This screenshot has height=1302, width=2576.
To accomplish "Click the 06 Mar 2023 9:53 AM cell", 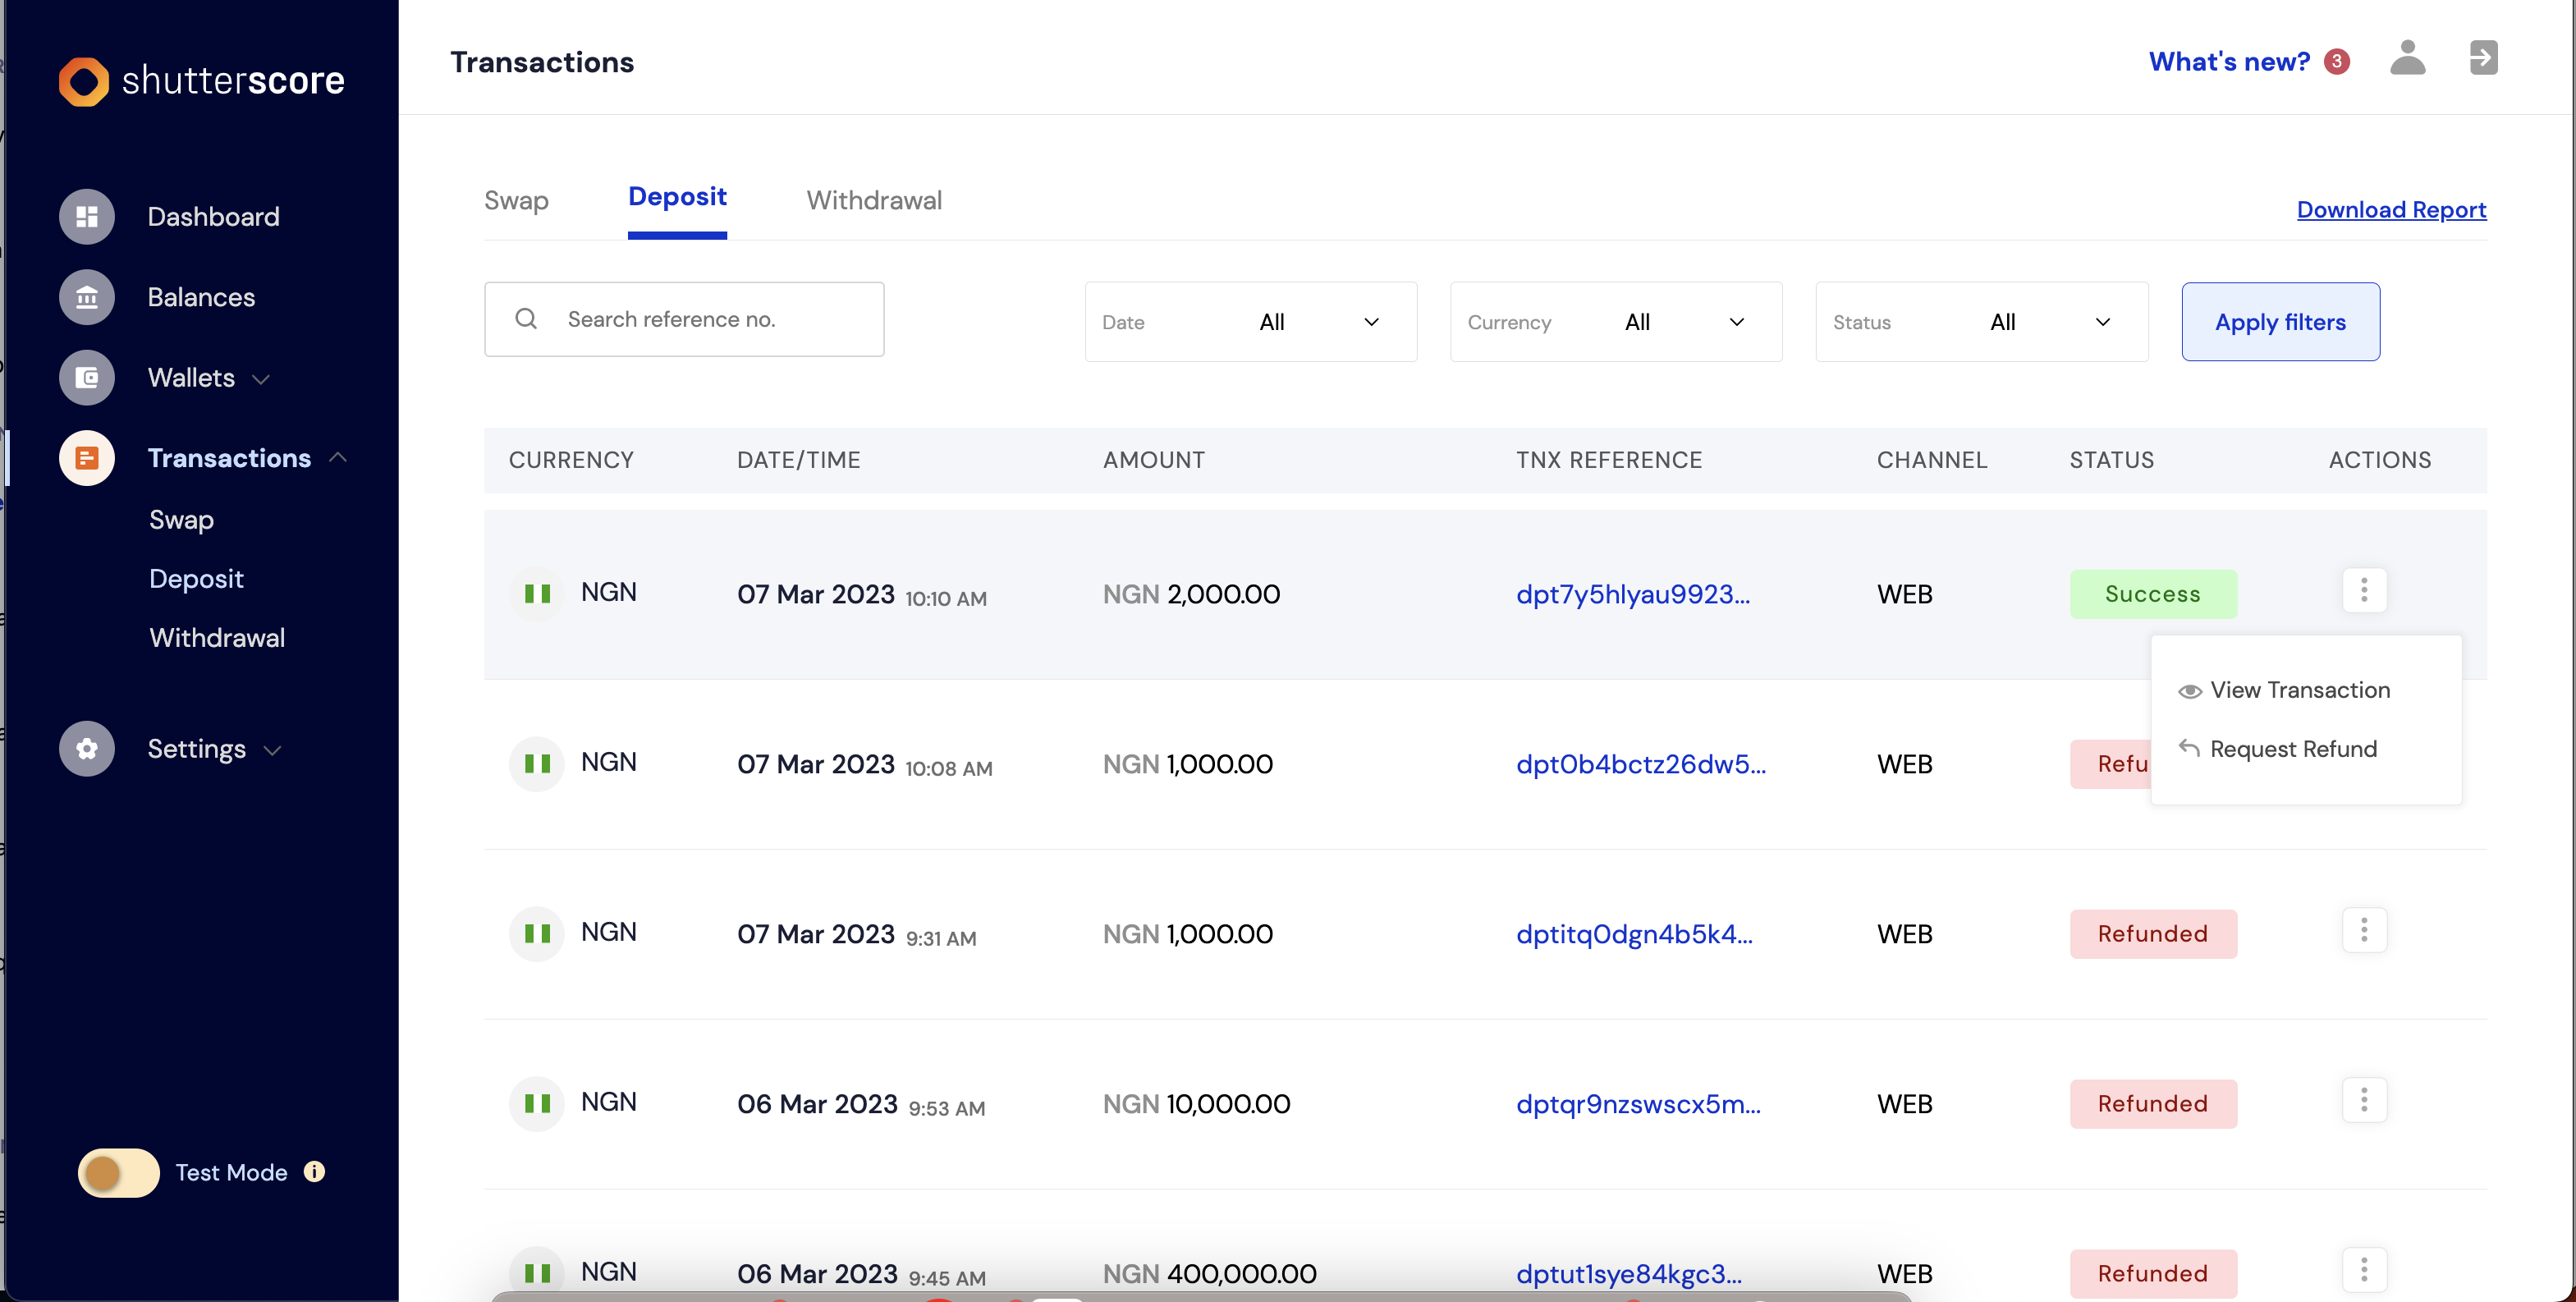I will coord(861,1105).
